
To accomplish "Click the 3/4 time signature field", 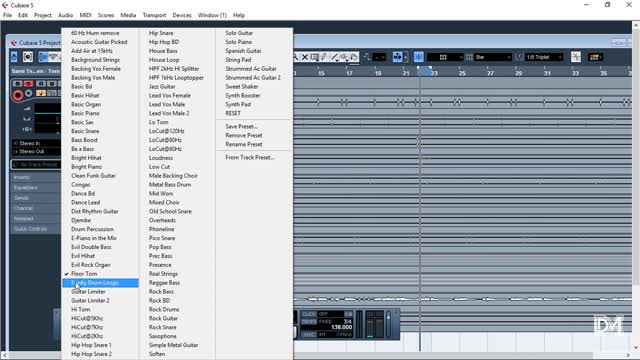I will point(347,321).
